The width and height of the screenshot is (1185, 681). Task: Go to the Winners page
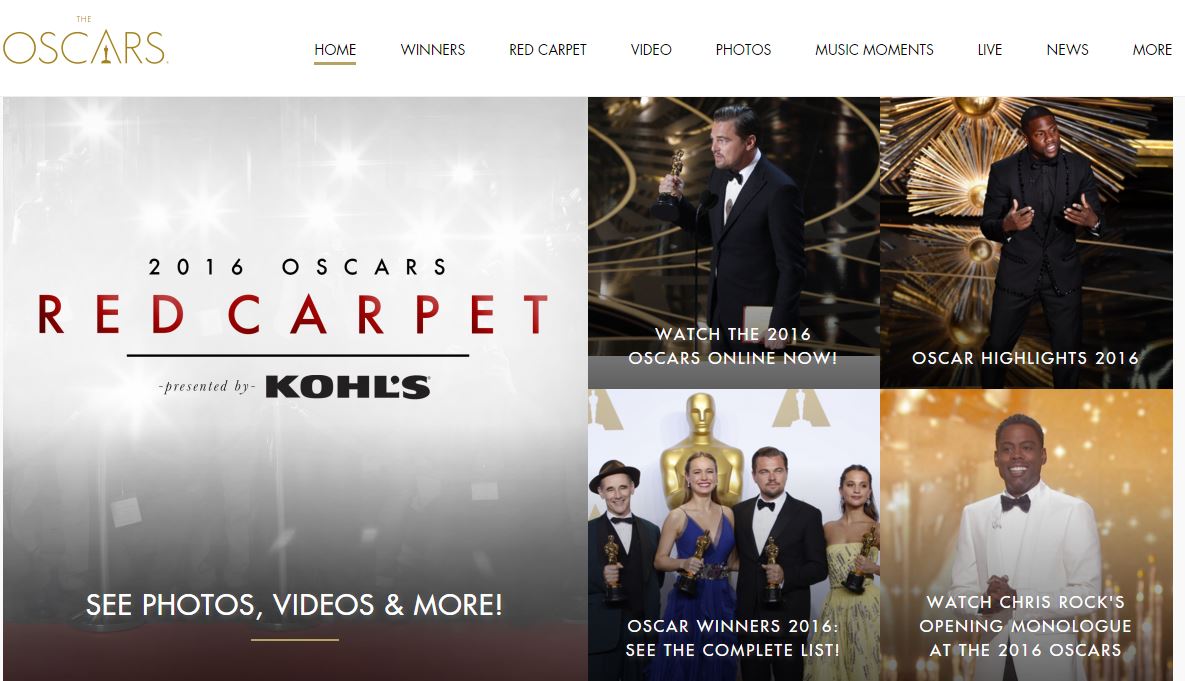pyautogui.click(x=432, y=50)
